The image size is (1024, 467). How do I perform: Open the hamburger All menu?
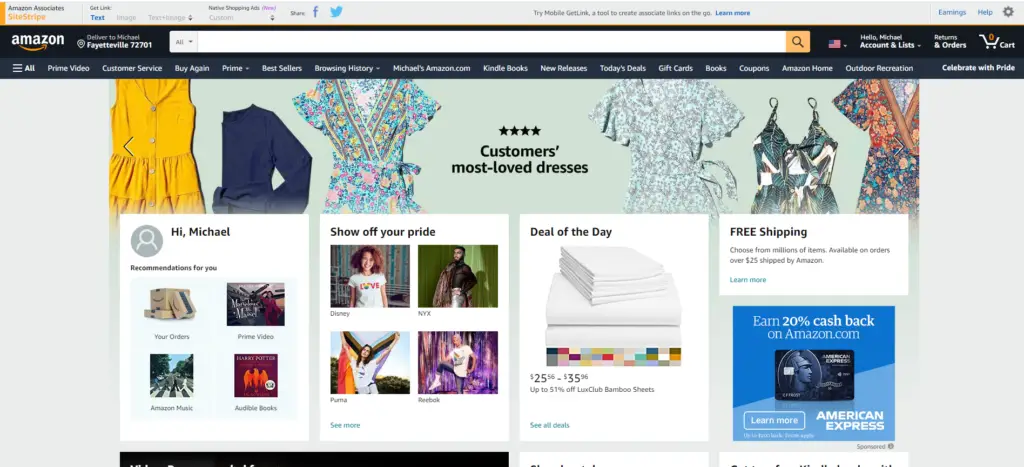click(24, 68)
